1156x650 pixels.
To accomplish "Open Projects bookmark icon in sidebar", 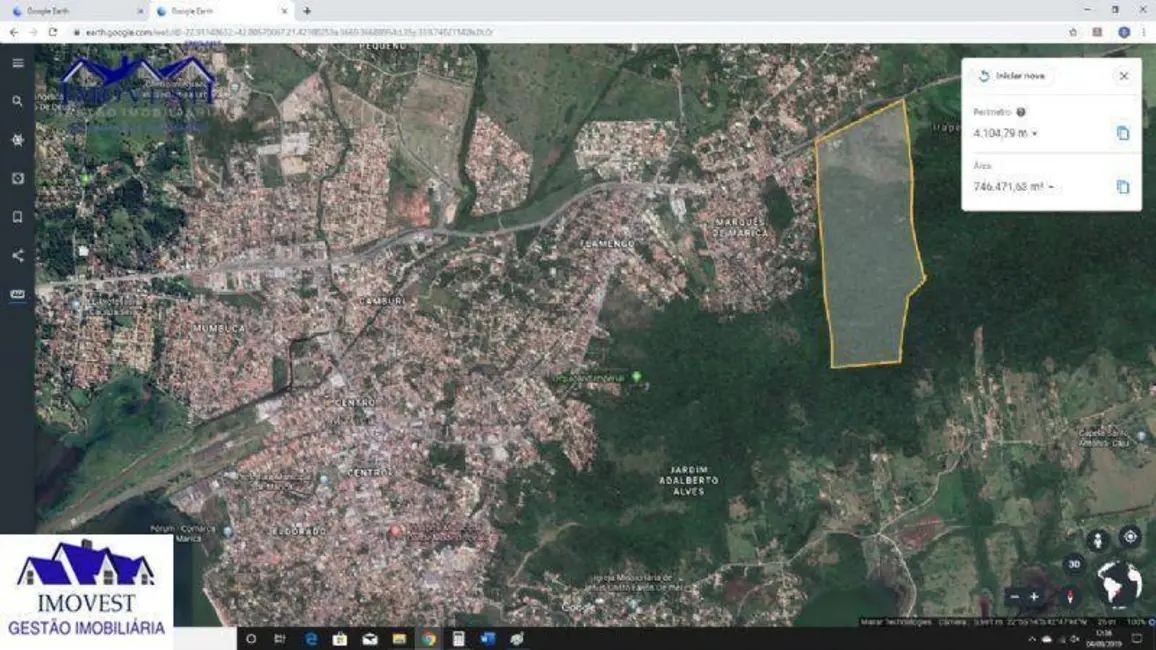I will pyautogui.click(x=18, y=217).
